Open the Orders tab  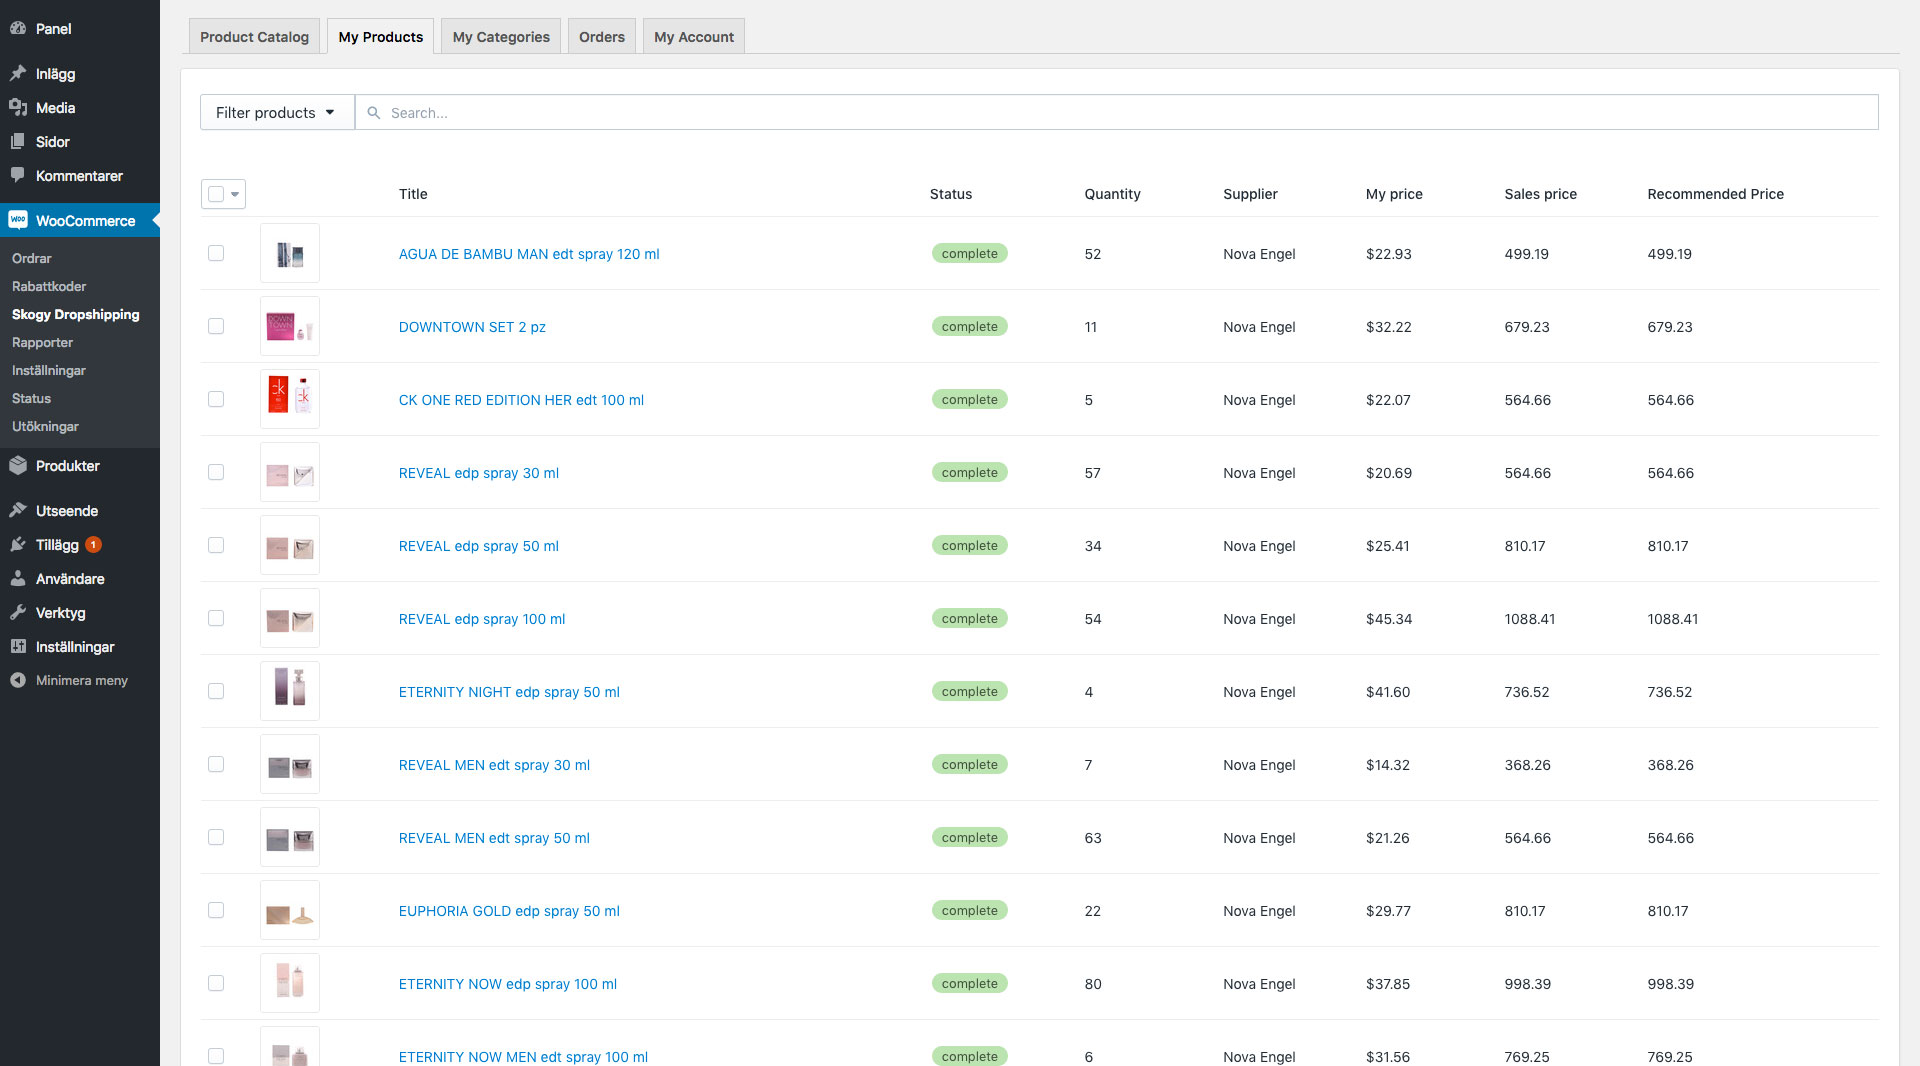(602, 37)
